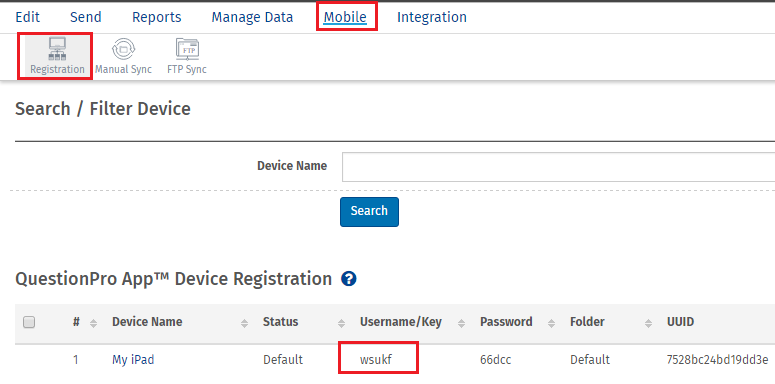Sort by Folder column arrows
The height and width of the screenshot is (384, 775).
pyautogui.click(x=648, y=323)
